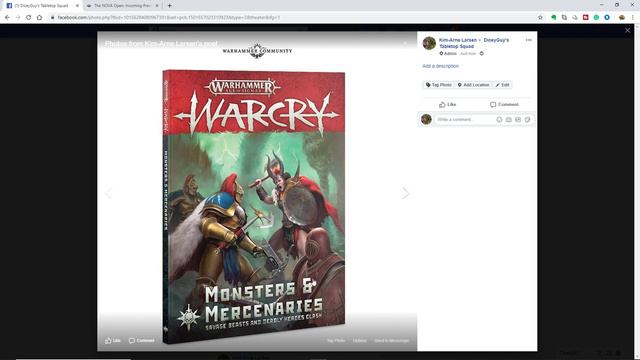Open a new browser tab

coord(169,6)
